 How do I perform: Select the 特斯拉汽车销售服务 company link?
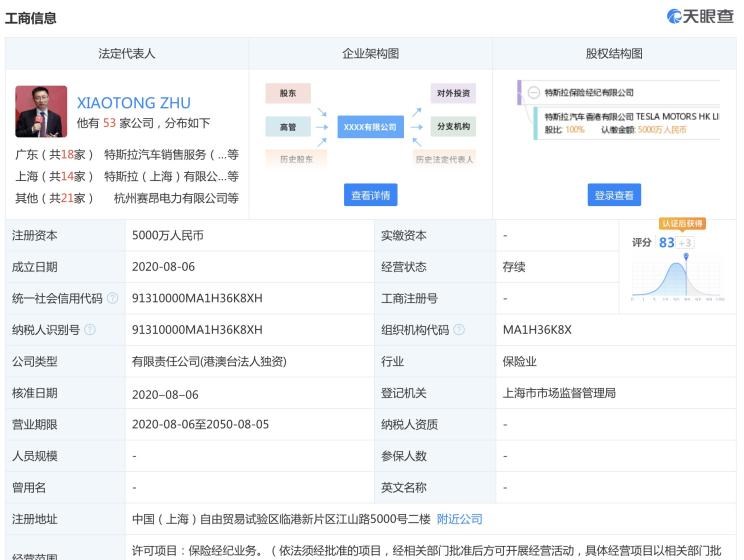(171, 155)
